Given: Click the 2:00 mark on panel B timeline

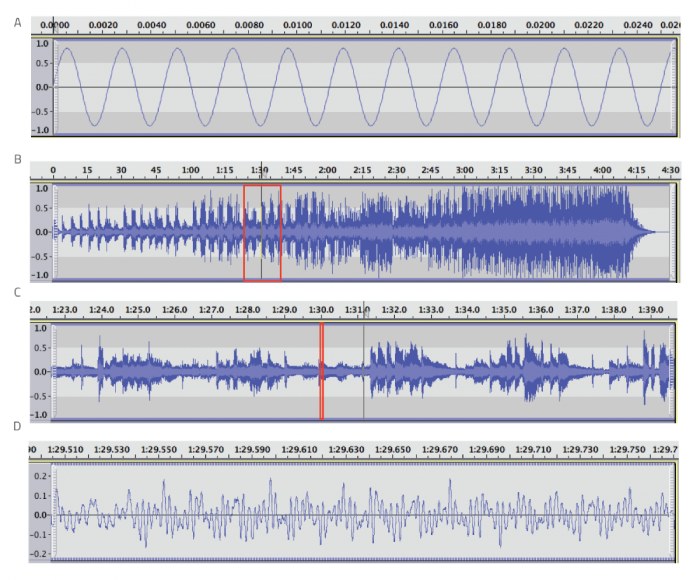Looking at the screenshot, I should (x=327, y=170).
